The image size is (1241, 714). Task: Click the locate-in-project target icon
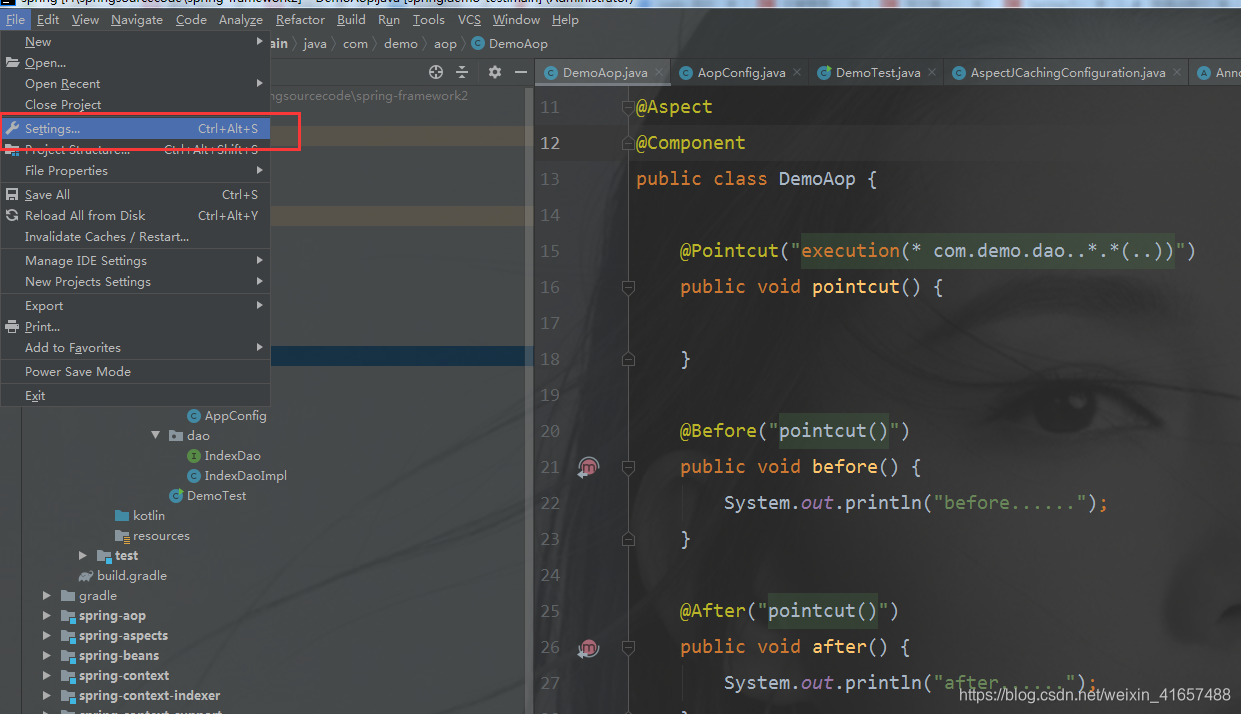coord(435,72)
